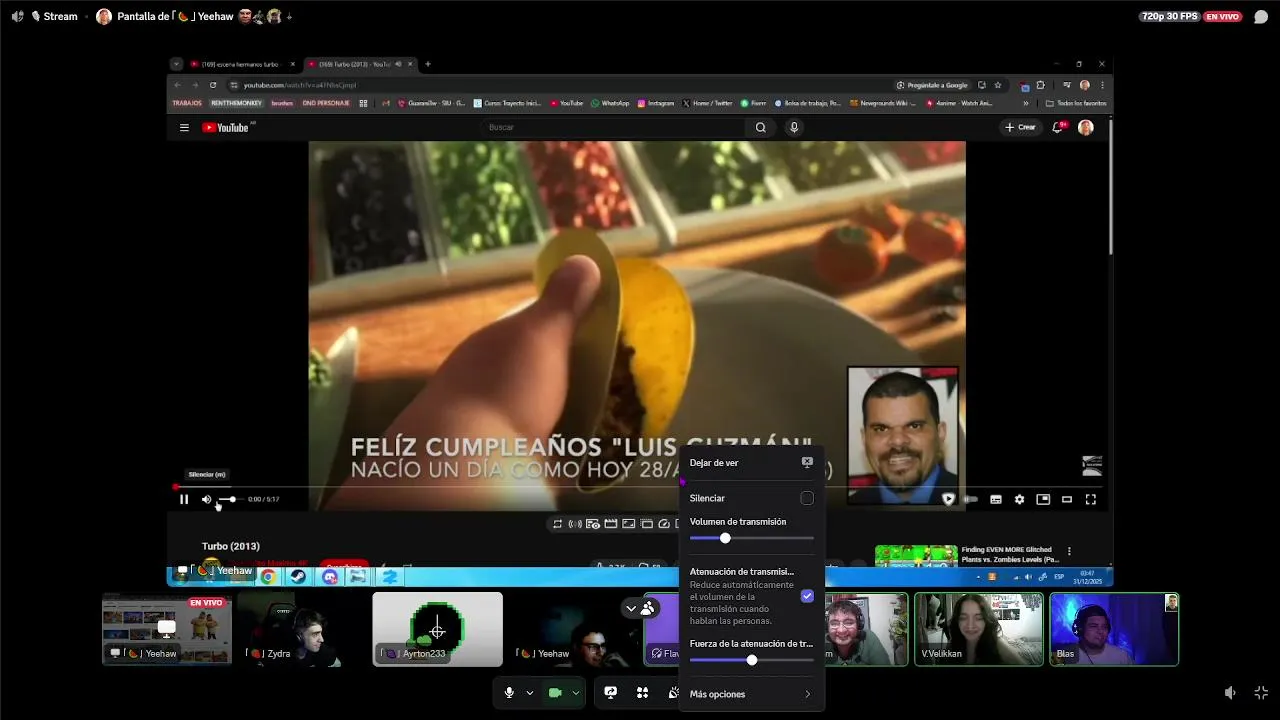Pause the YouTube video

pos(184,499)
